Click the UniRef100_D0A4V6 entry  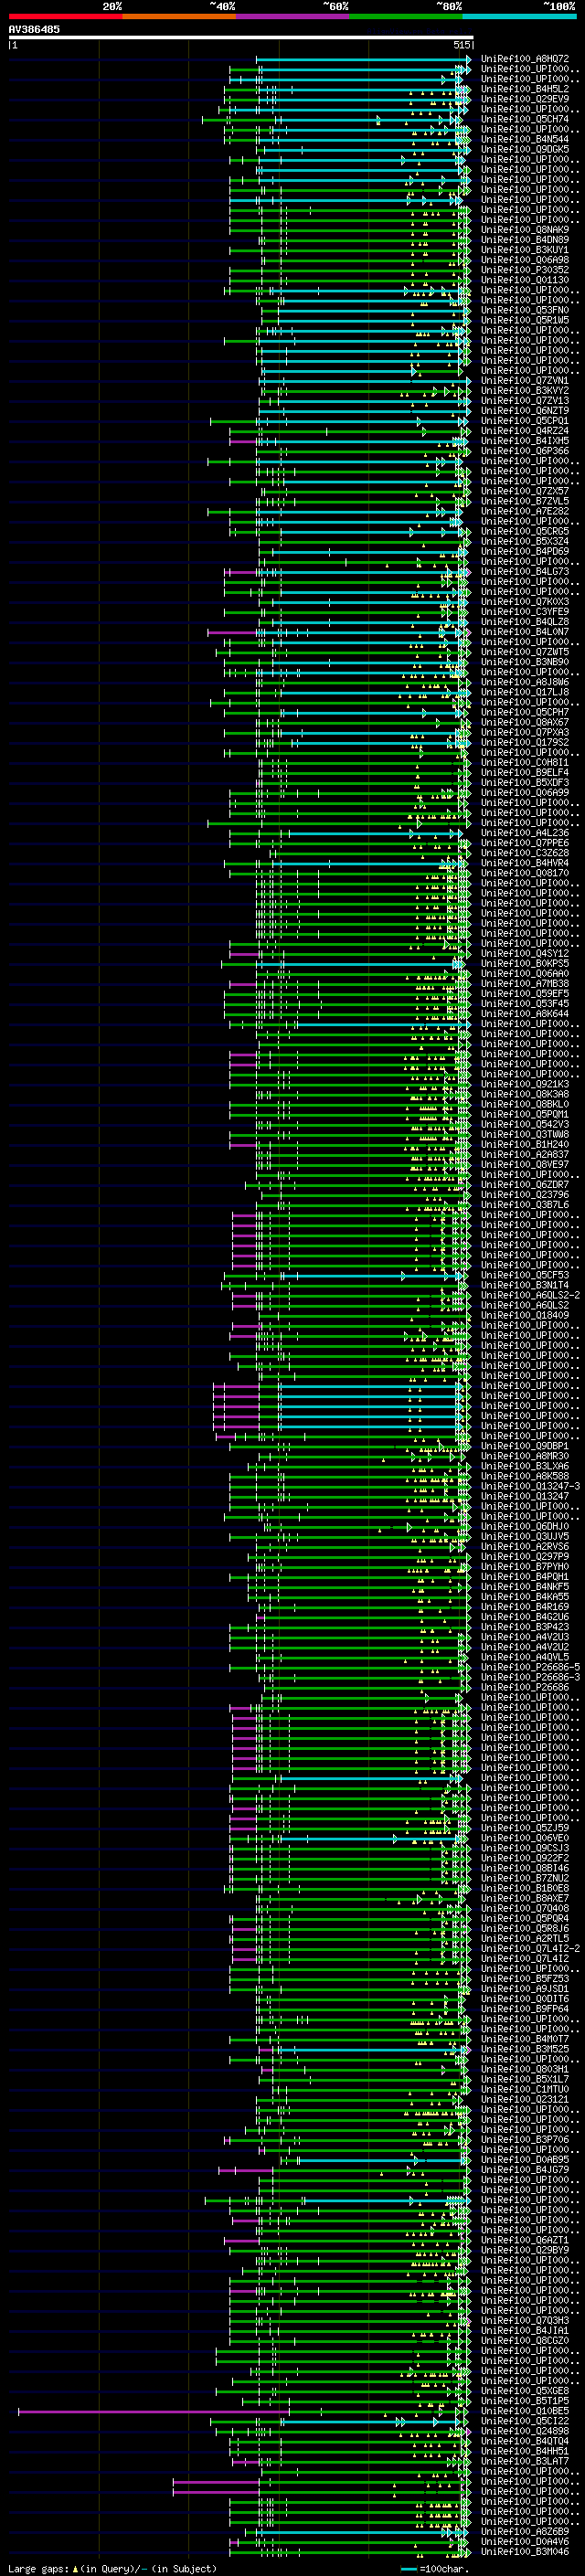525,2541
